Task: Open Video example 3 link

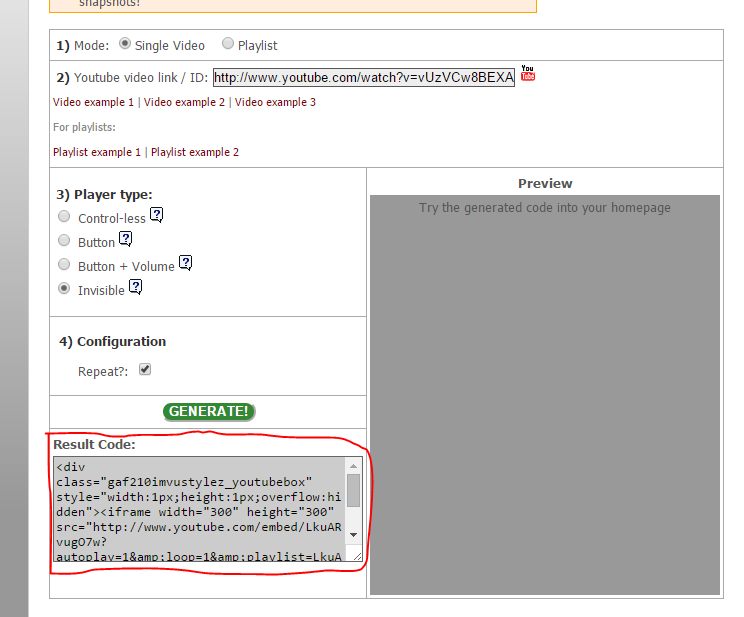Action: pyautogui.click(x=275, y=102)
